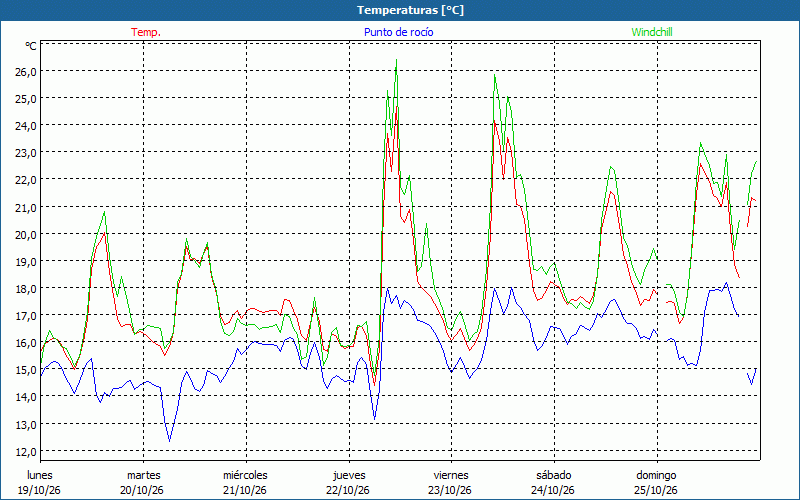
Task: Click the Temperaturas [°C] title bar
Action: 400,10
